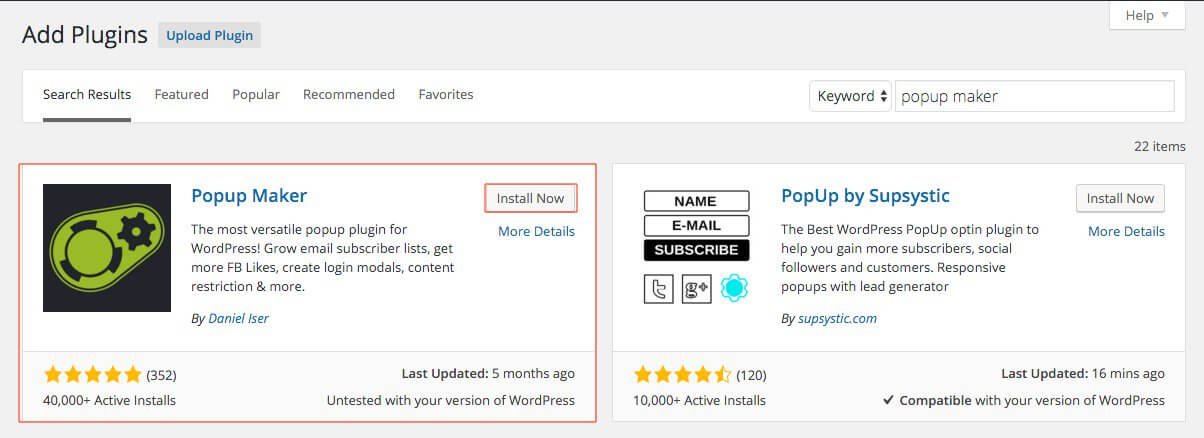
Task: Switch to the Featured tab
Action: (x=181, y=94)
